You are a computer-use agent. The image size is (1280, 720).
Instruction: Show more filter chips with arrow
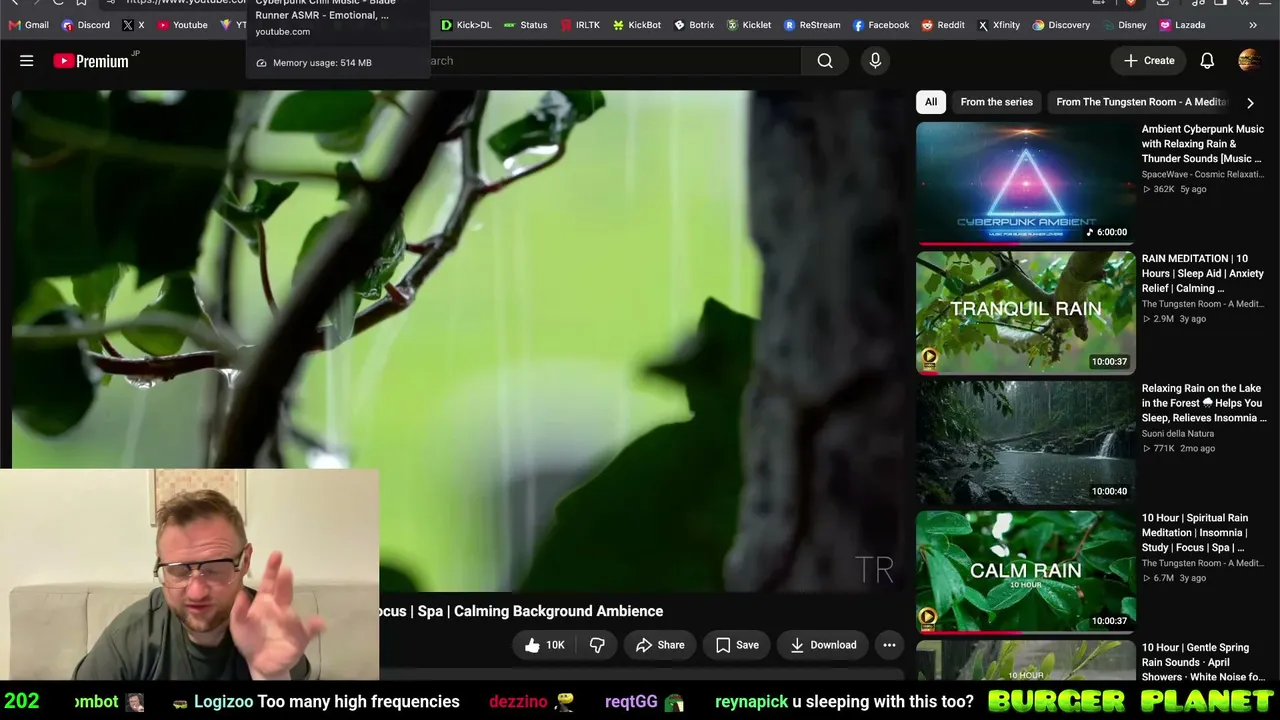click(1250, 102)
